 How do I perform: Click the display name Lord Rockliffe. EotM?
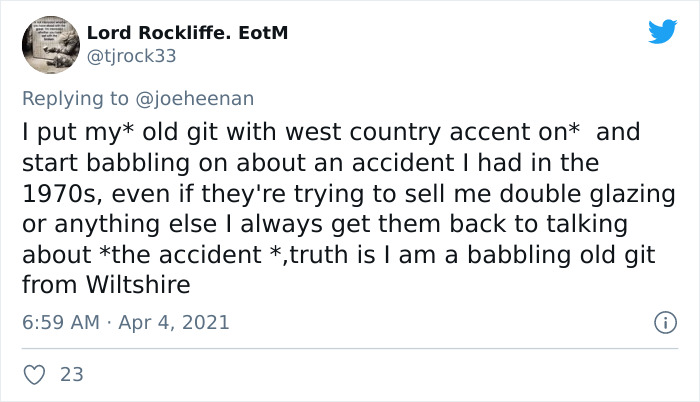pos(188,33)
